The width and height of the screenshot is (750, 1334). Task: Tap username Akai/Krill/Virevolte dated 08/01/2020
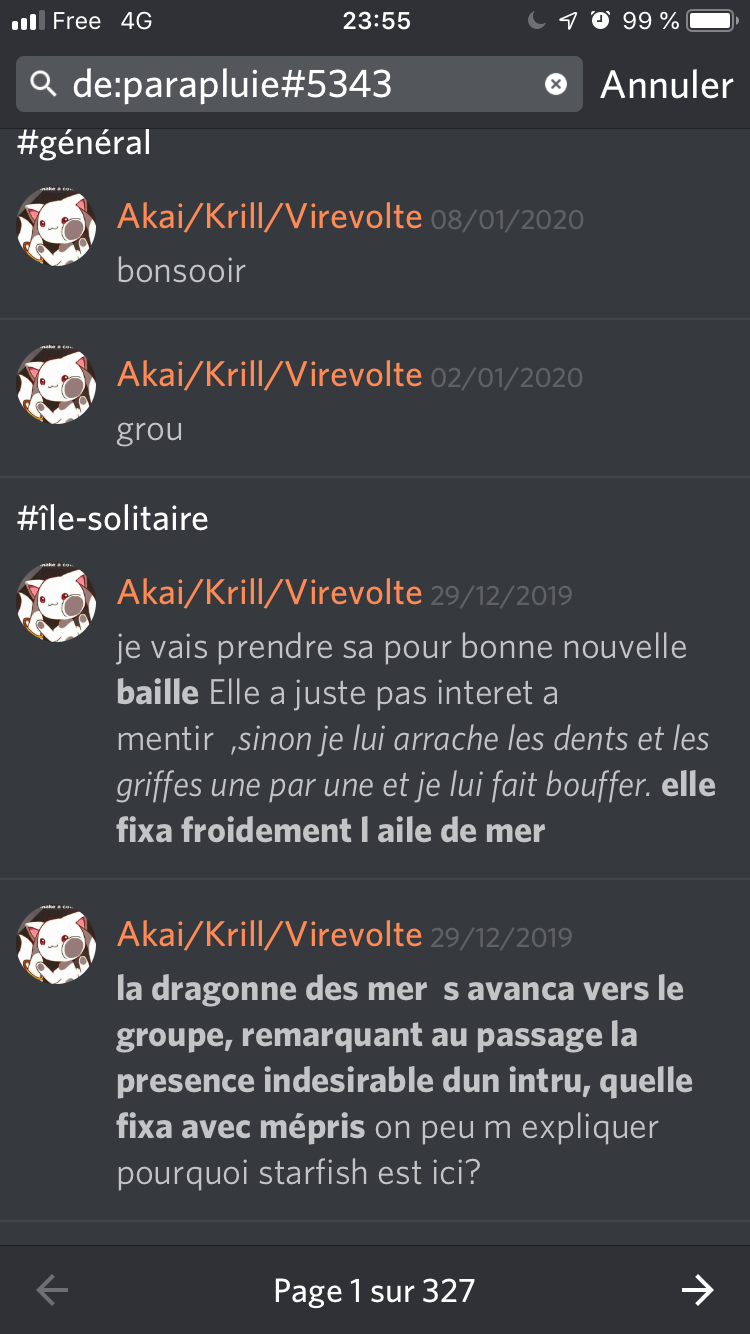tap(270, 216)
